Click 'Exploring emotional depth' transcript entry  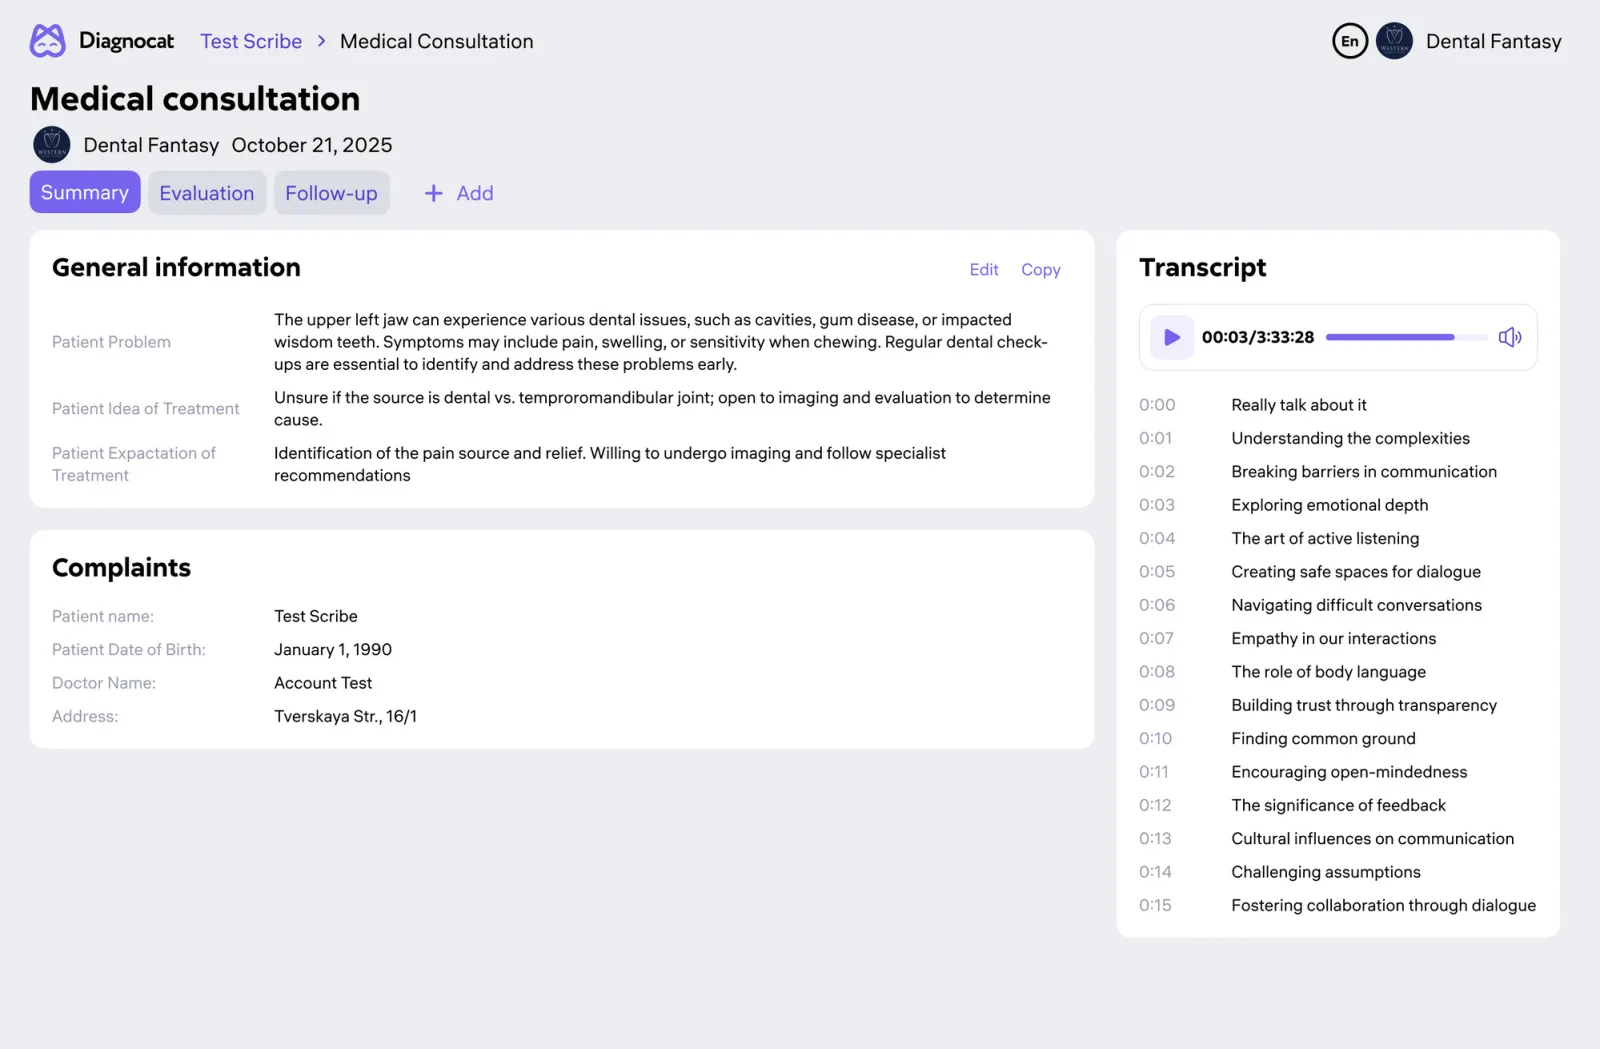tap(1329, 505)
